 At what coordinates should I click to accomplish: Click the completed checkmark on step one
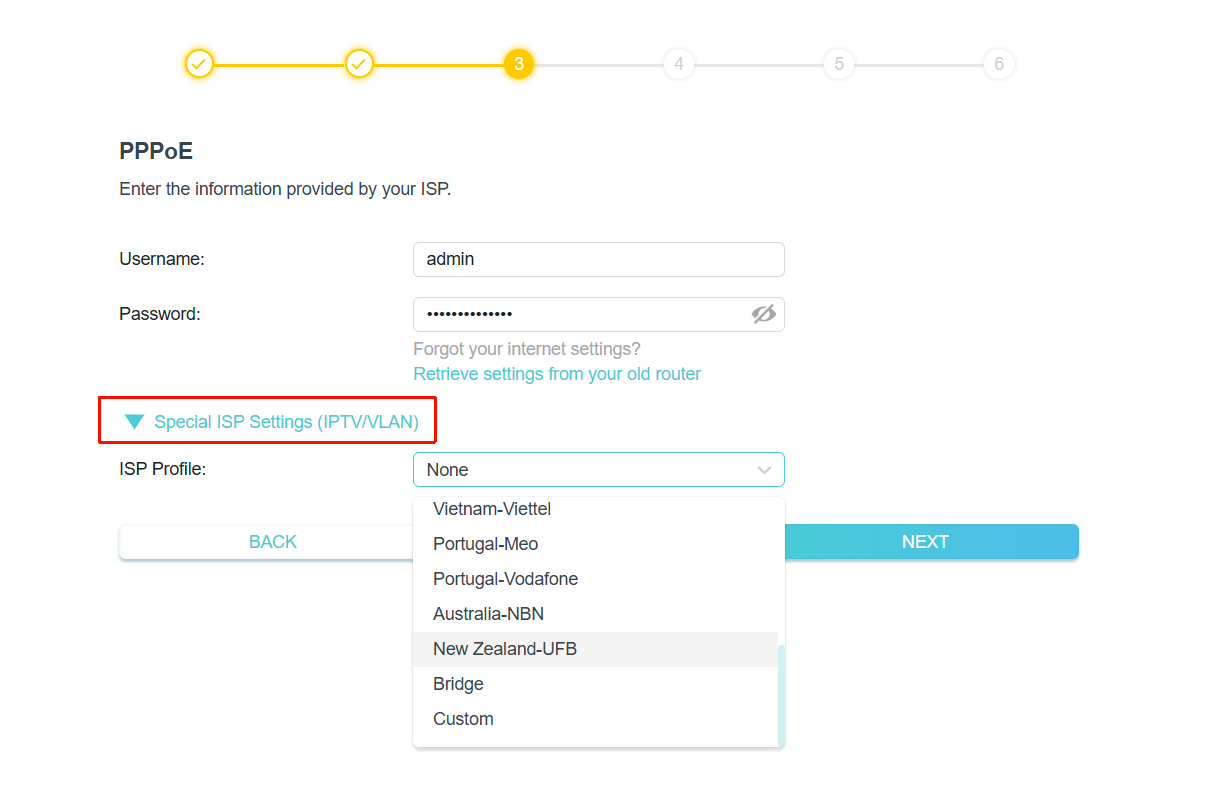click(x=199, y=63)
